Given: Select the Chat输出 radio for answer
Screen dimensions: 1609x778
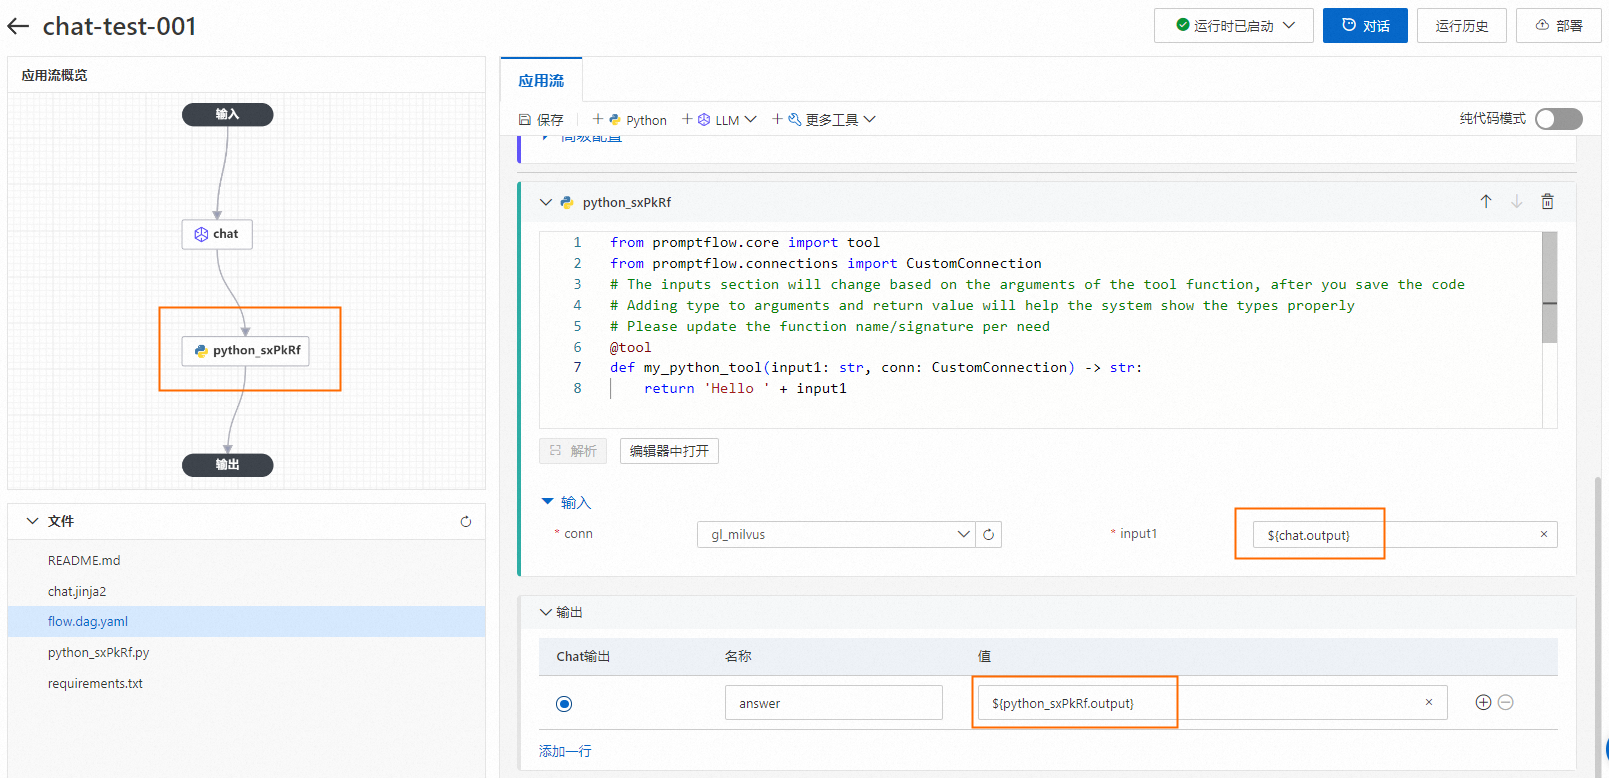Looking at the screenshot, I should click(564, 704).
